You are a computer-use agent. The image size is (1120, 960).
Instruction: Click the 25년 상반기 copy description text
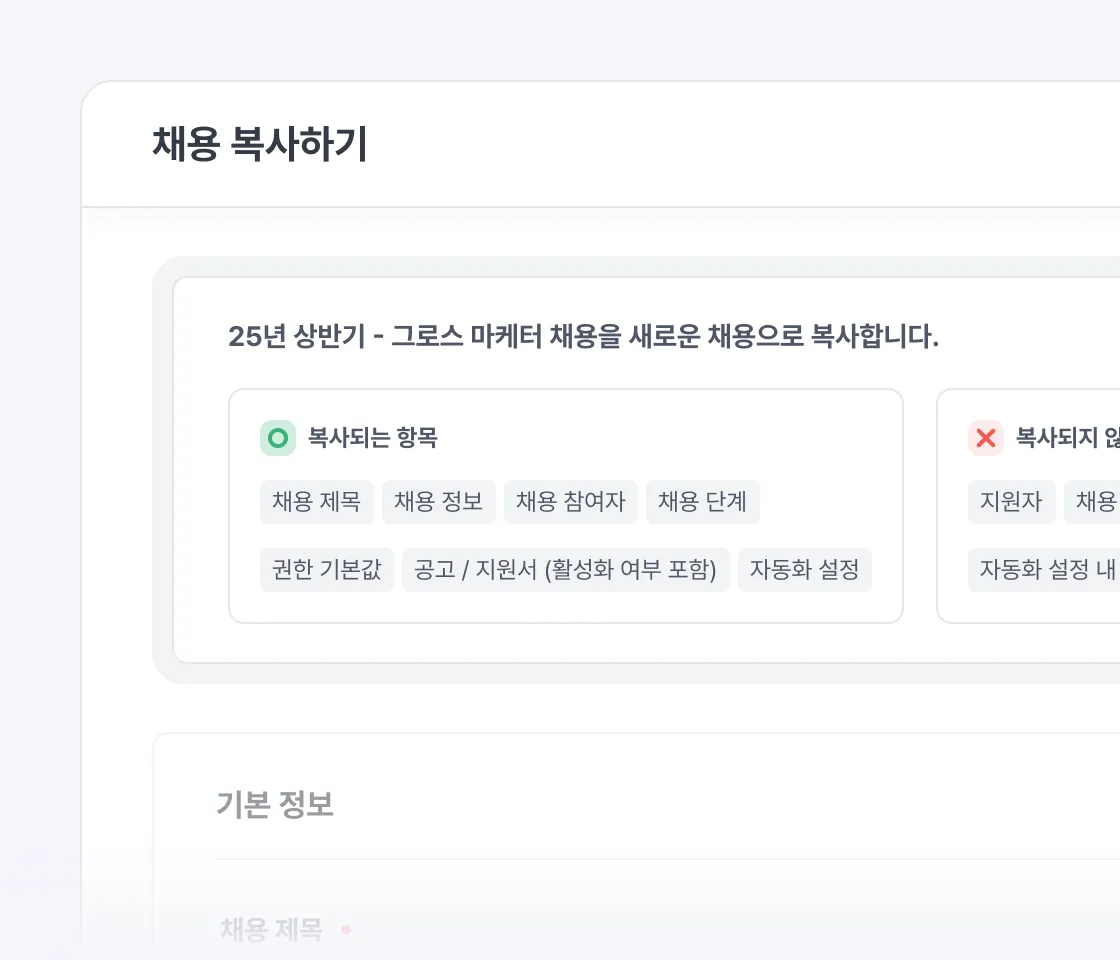(584, 336)
